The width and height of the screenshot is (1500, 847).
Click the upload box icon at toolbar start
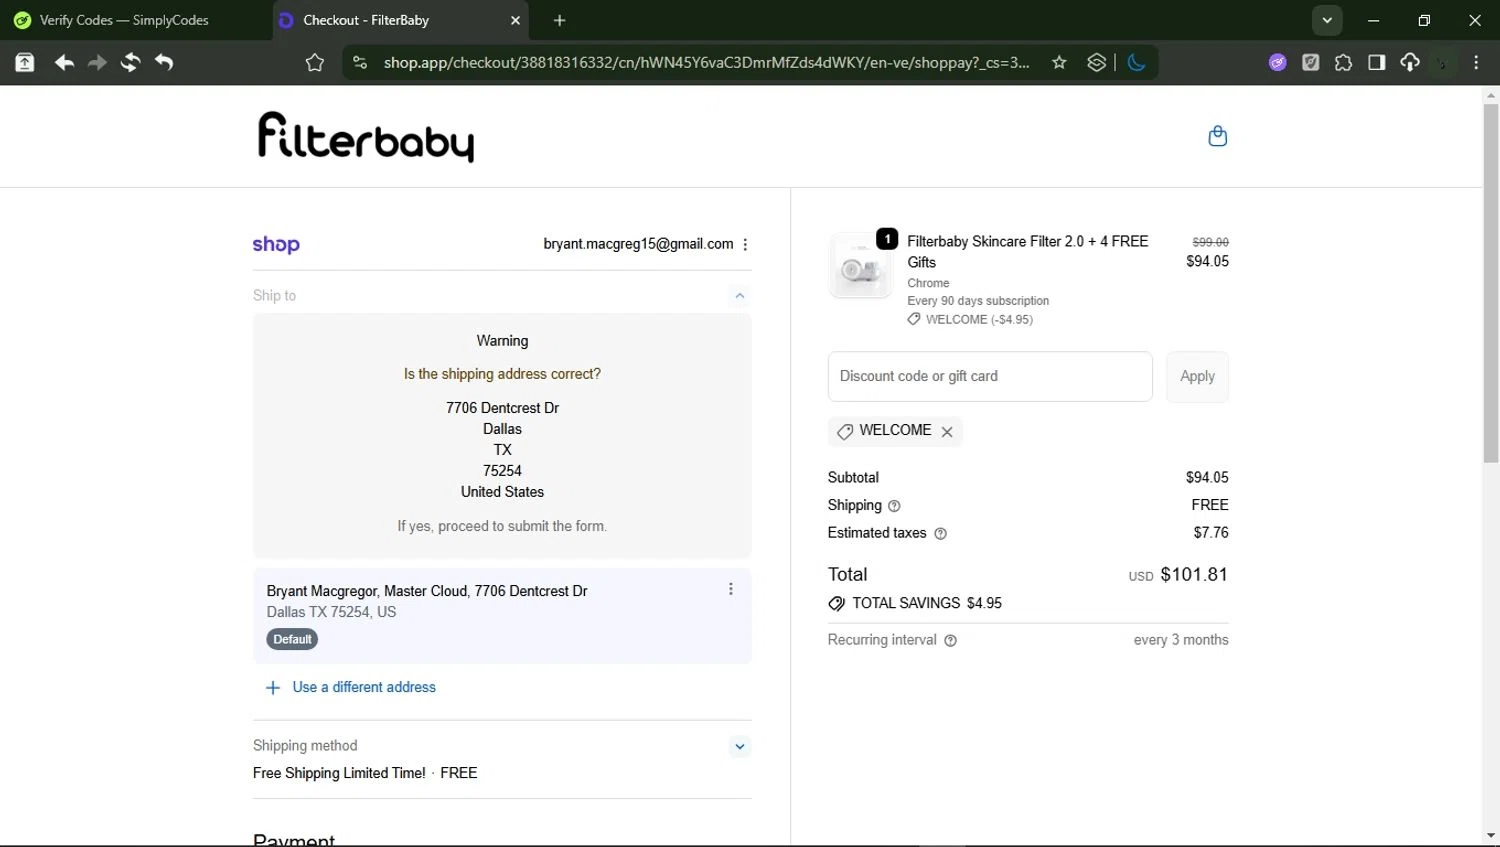coord(25,62)
